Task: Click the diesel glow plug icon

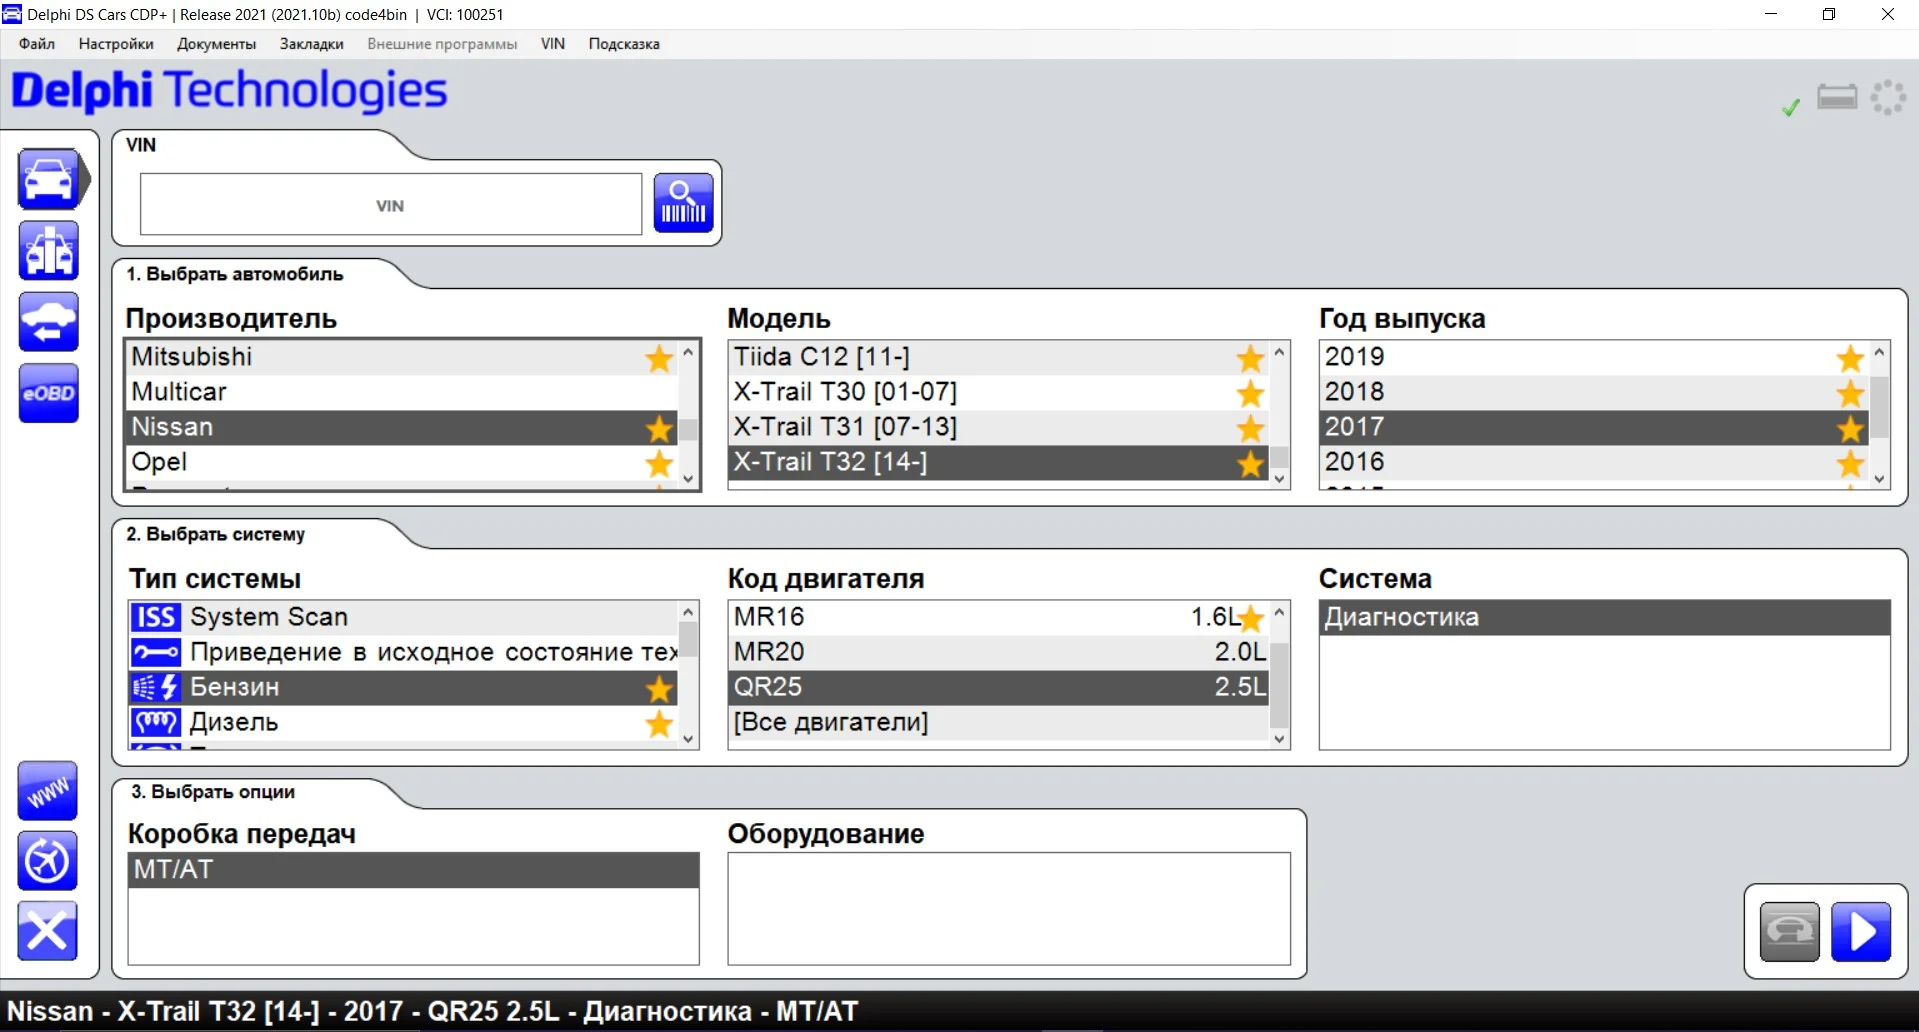Action: [x=156, y=722]
